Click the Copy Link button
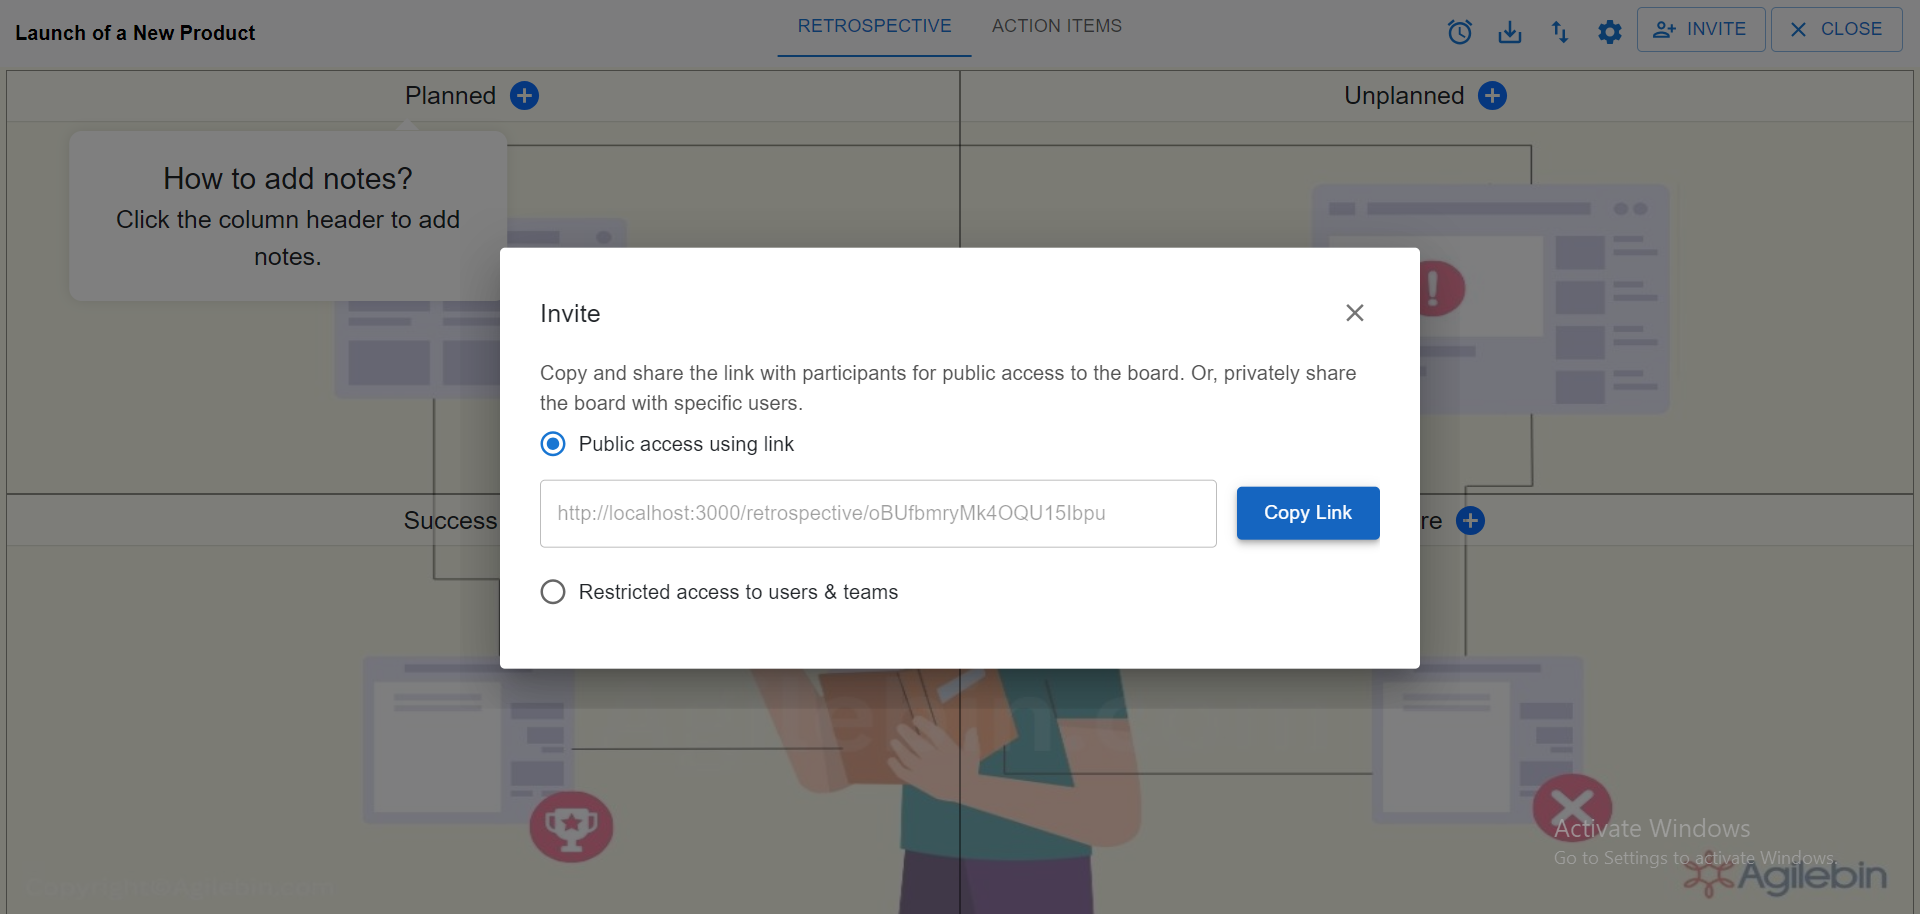The image size is (1920, 914). pos(1307,513)
